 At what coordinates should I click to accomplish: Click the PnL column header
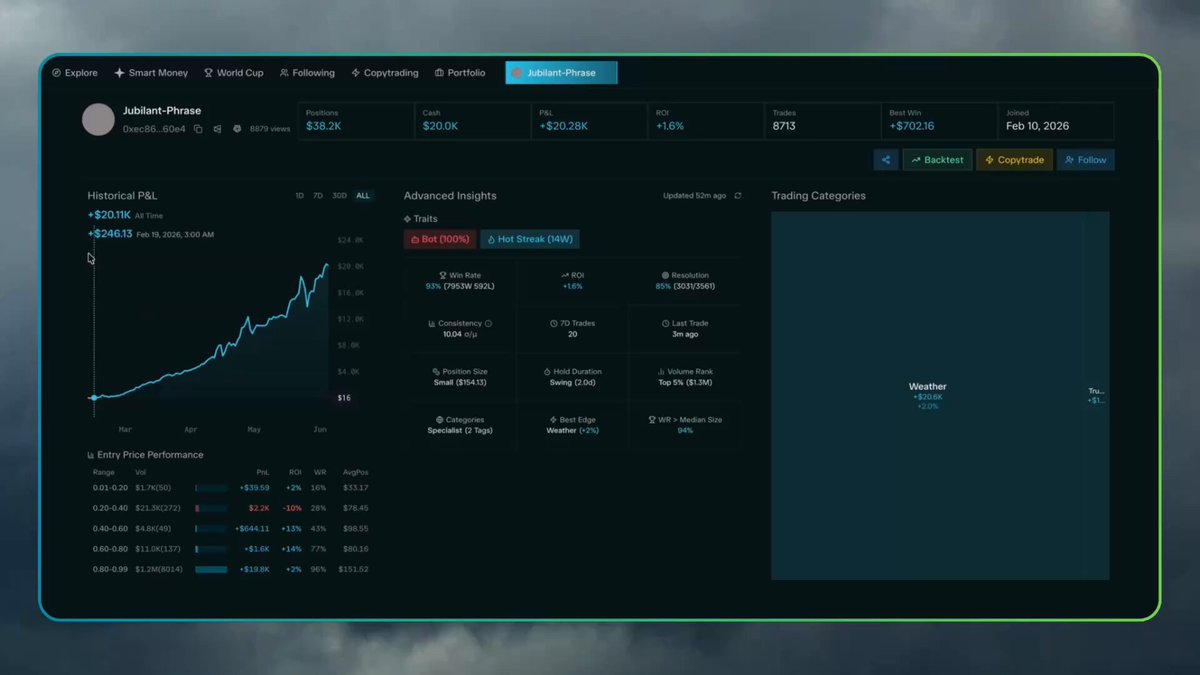coord(262,472)
